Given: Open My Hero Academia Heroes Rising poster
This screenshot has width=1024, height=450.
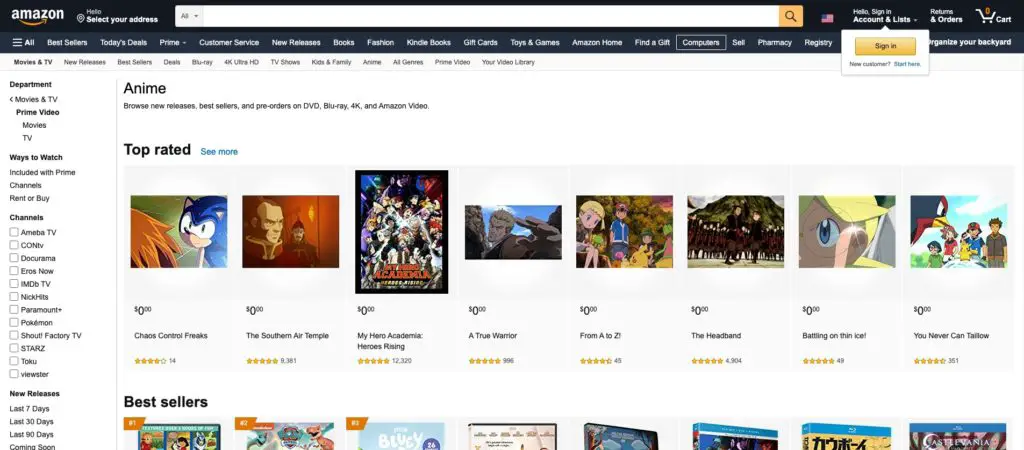Looking at the screenshot, I should (x=402, y=232).
